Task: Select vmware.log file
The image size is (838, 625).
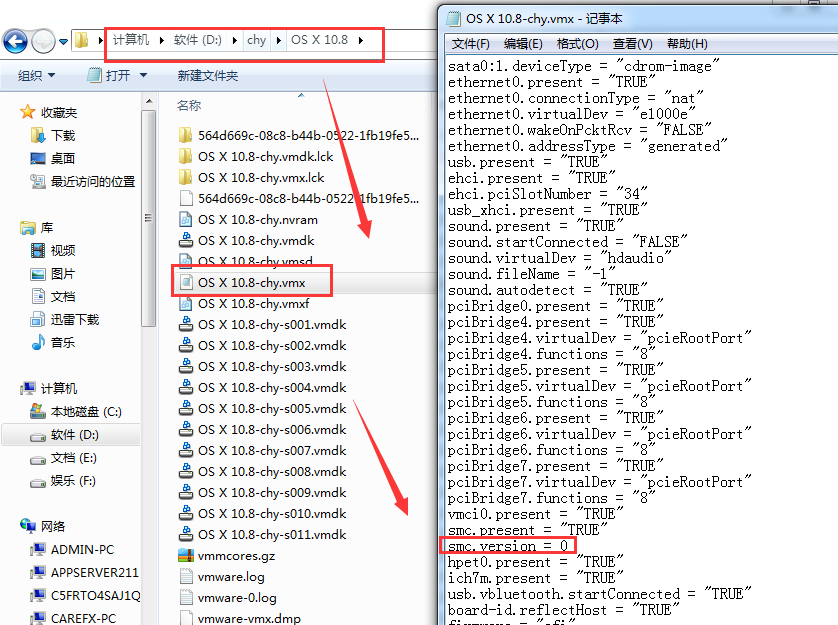Action: pyautogui.click(x=222, y=576)
